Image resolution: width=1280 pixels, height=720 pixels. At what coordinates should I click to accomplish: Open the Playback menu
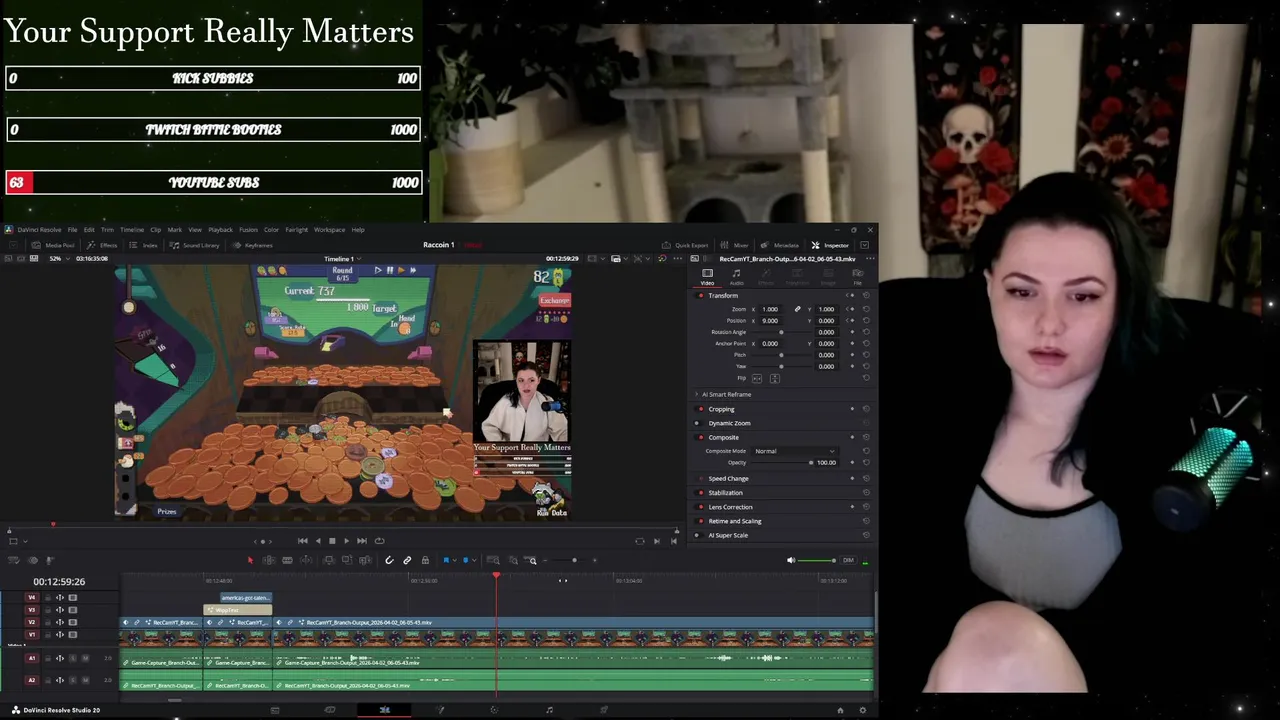220,229
